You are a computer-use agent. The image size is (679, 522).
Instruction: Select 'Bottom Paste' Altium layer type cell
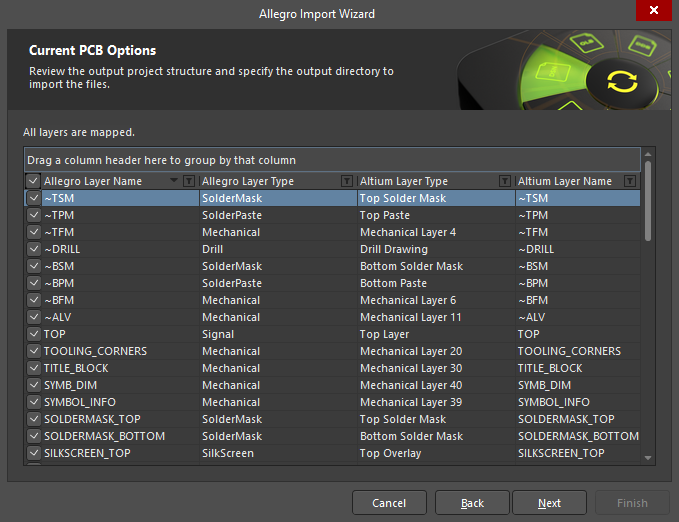436,283
